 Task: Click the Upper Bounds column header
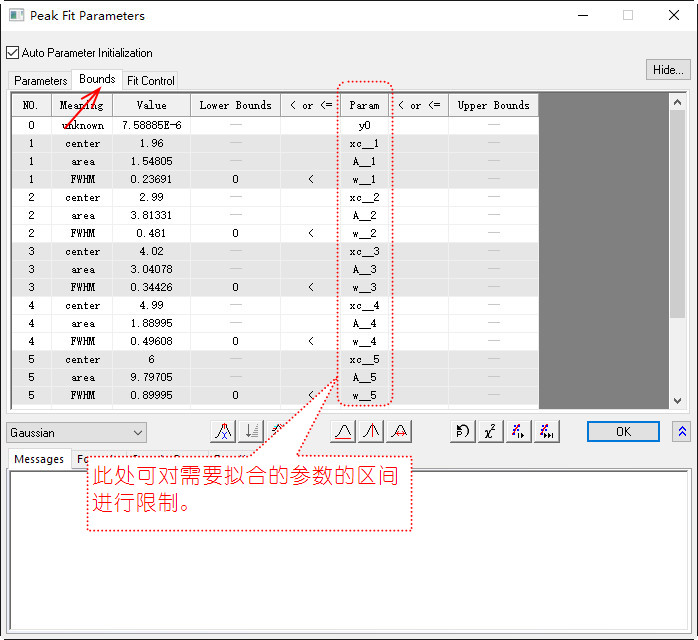pos(493,105)
